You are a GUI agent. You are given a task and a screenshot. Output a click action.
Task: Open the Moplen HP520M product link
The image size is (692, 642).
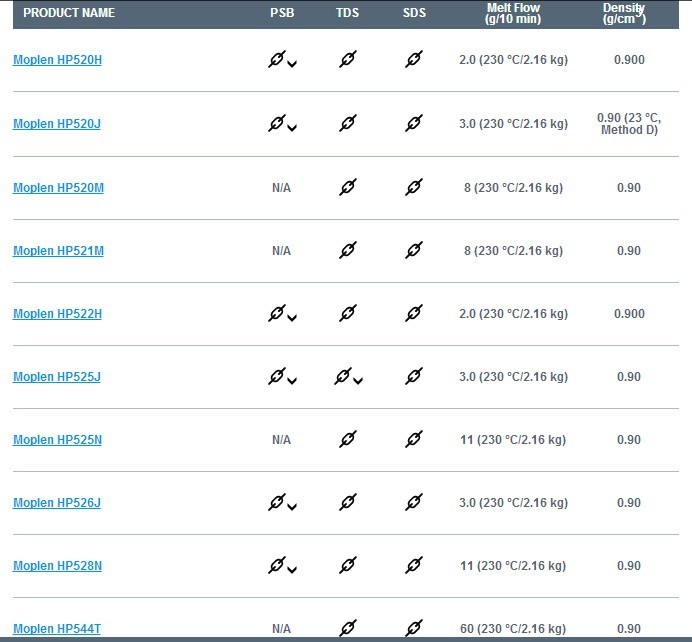point(58,188)
